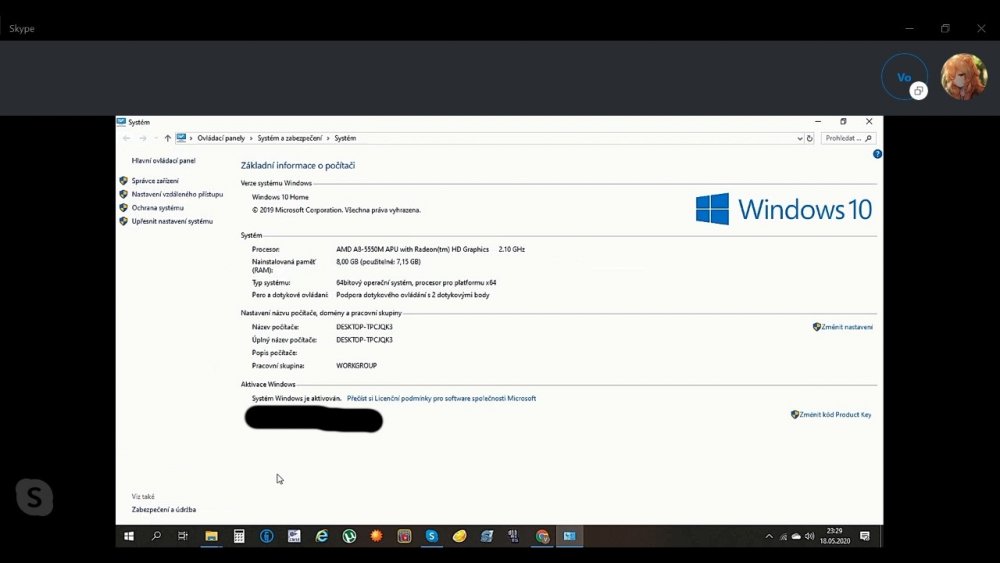The image size is (1000, 563).
Task: Click 'Ovládací panely' in the breadcrumb path
Action: (x=221, y=138)
